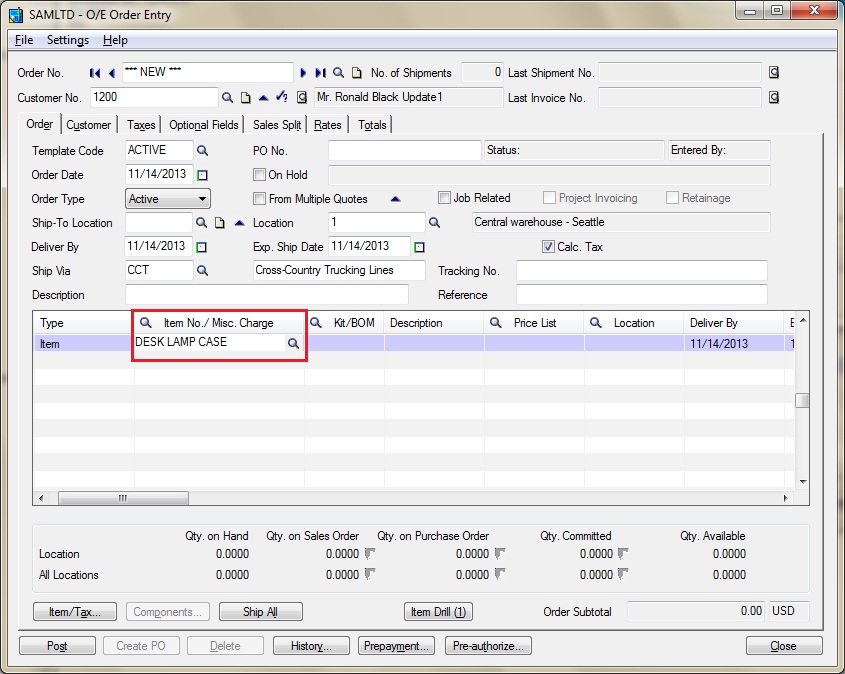Drill down All Locations Qty. Committed
Viewport: 845px width, 674px height.
click(x=623, y=574)
